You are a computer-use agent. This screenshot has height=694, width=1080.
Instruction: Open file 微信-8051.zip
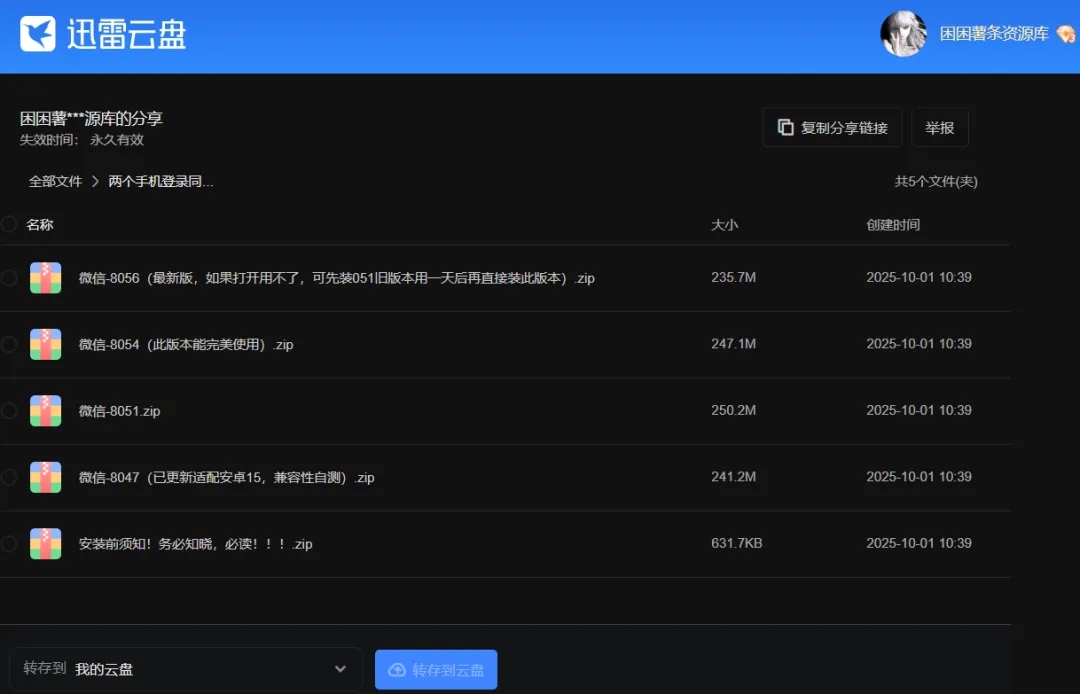pos(119,411)
